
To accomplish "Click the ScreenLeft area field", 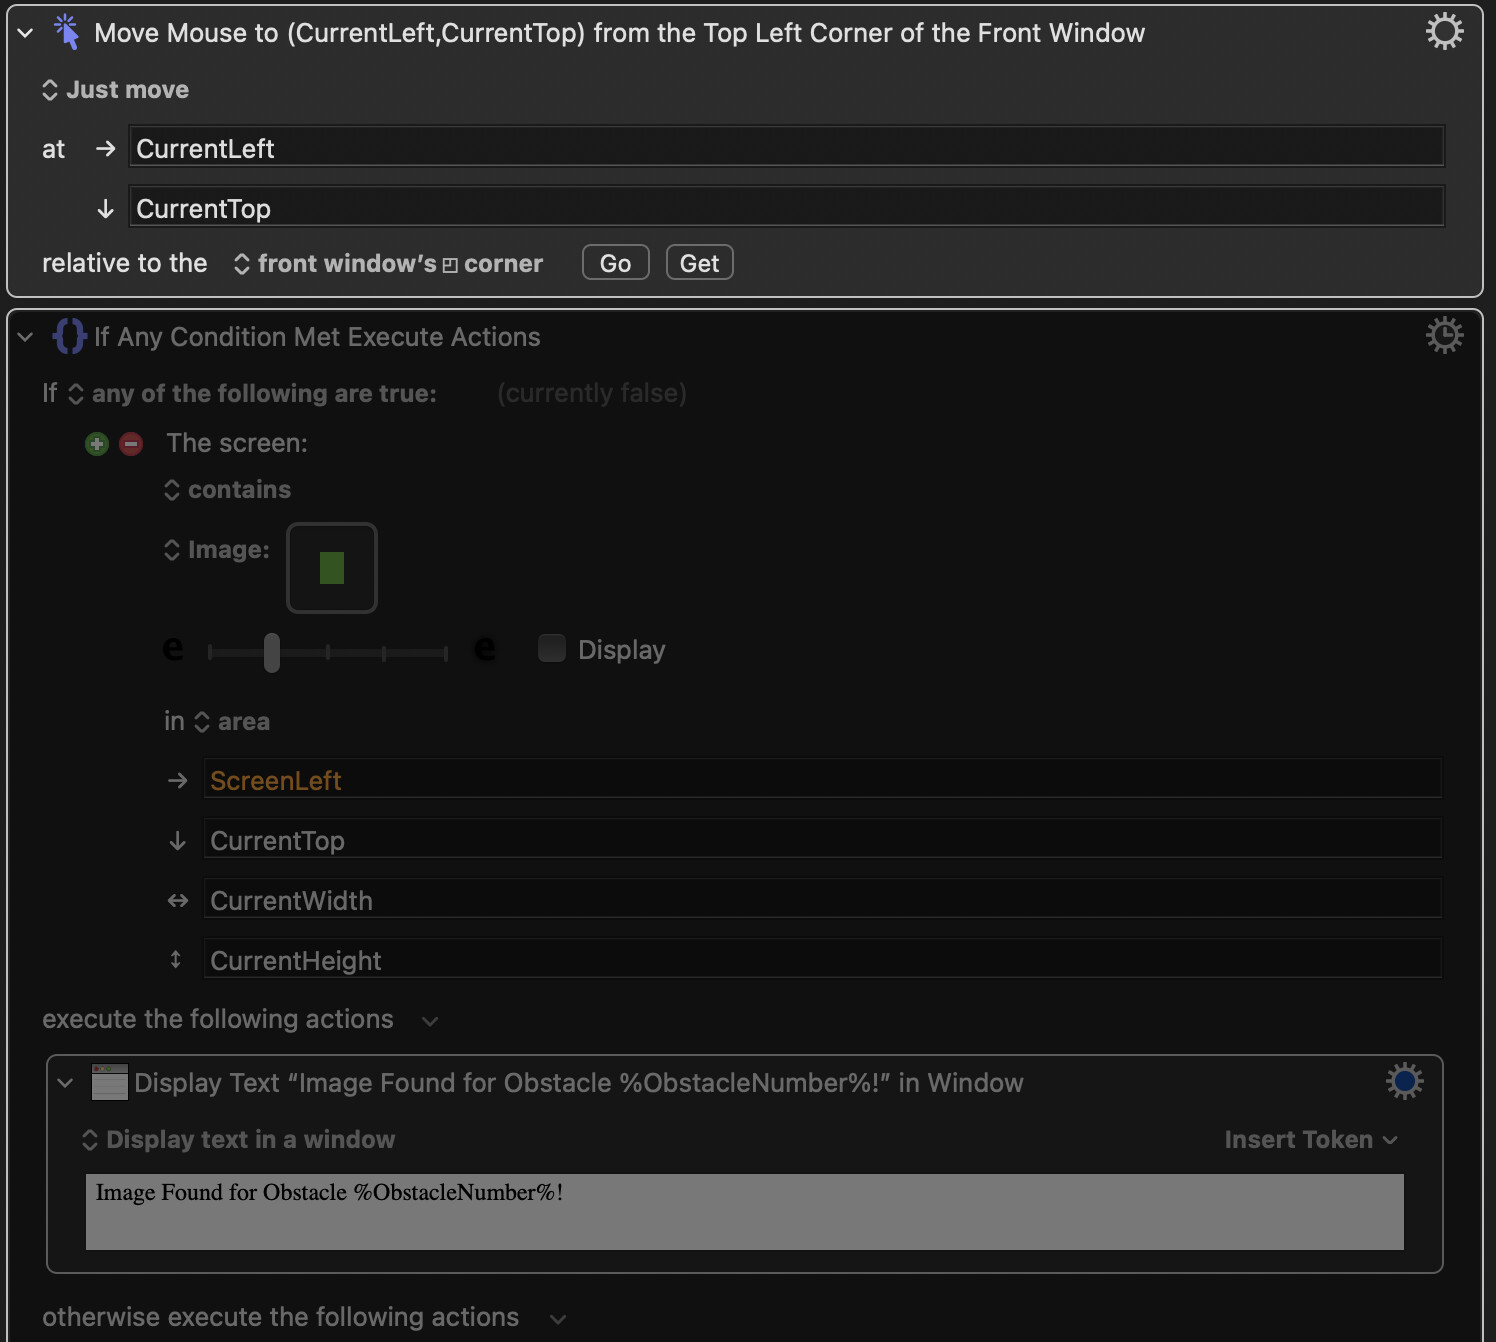I will point(823,778).
